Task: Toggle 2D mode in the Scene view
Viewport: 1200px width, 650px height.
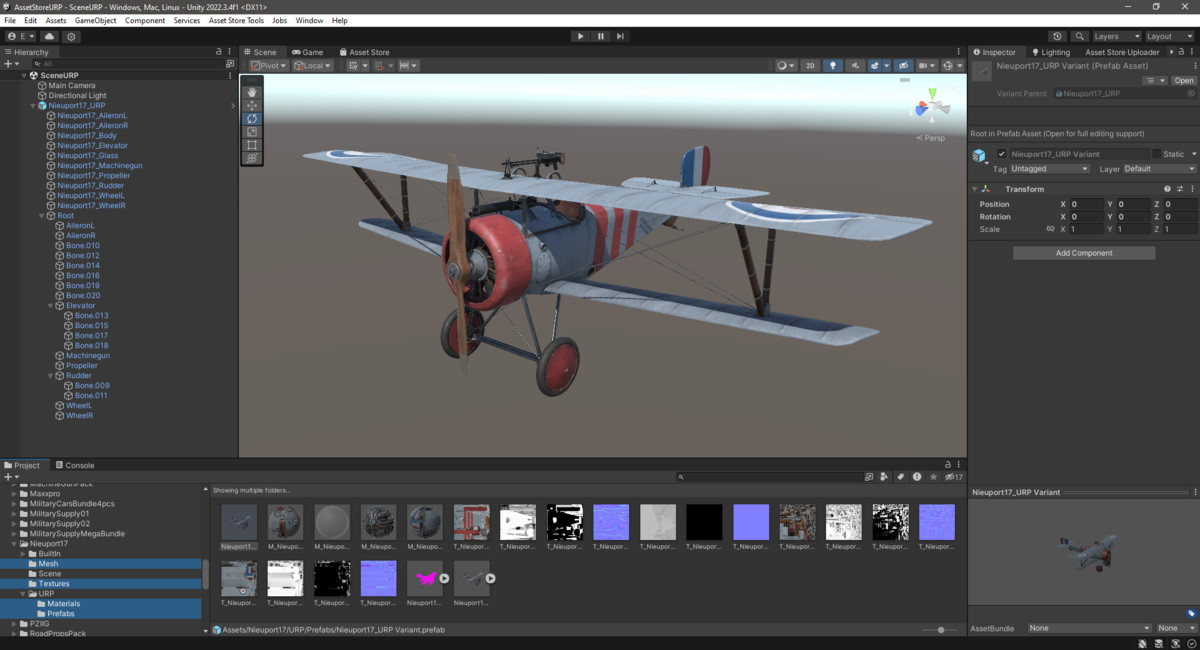Action: pyautogui.click(x=808, y=65)
